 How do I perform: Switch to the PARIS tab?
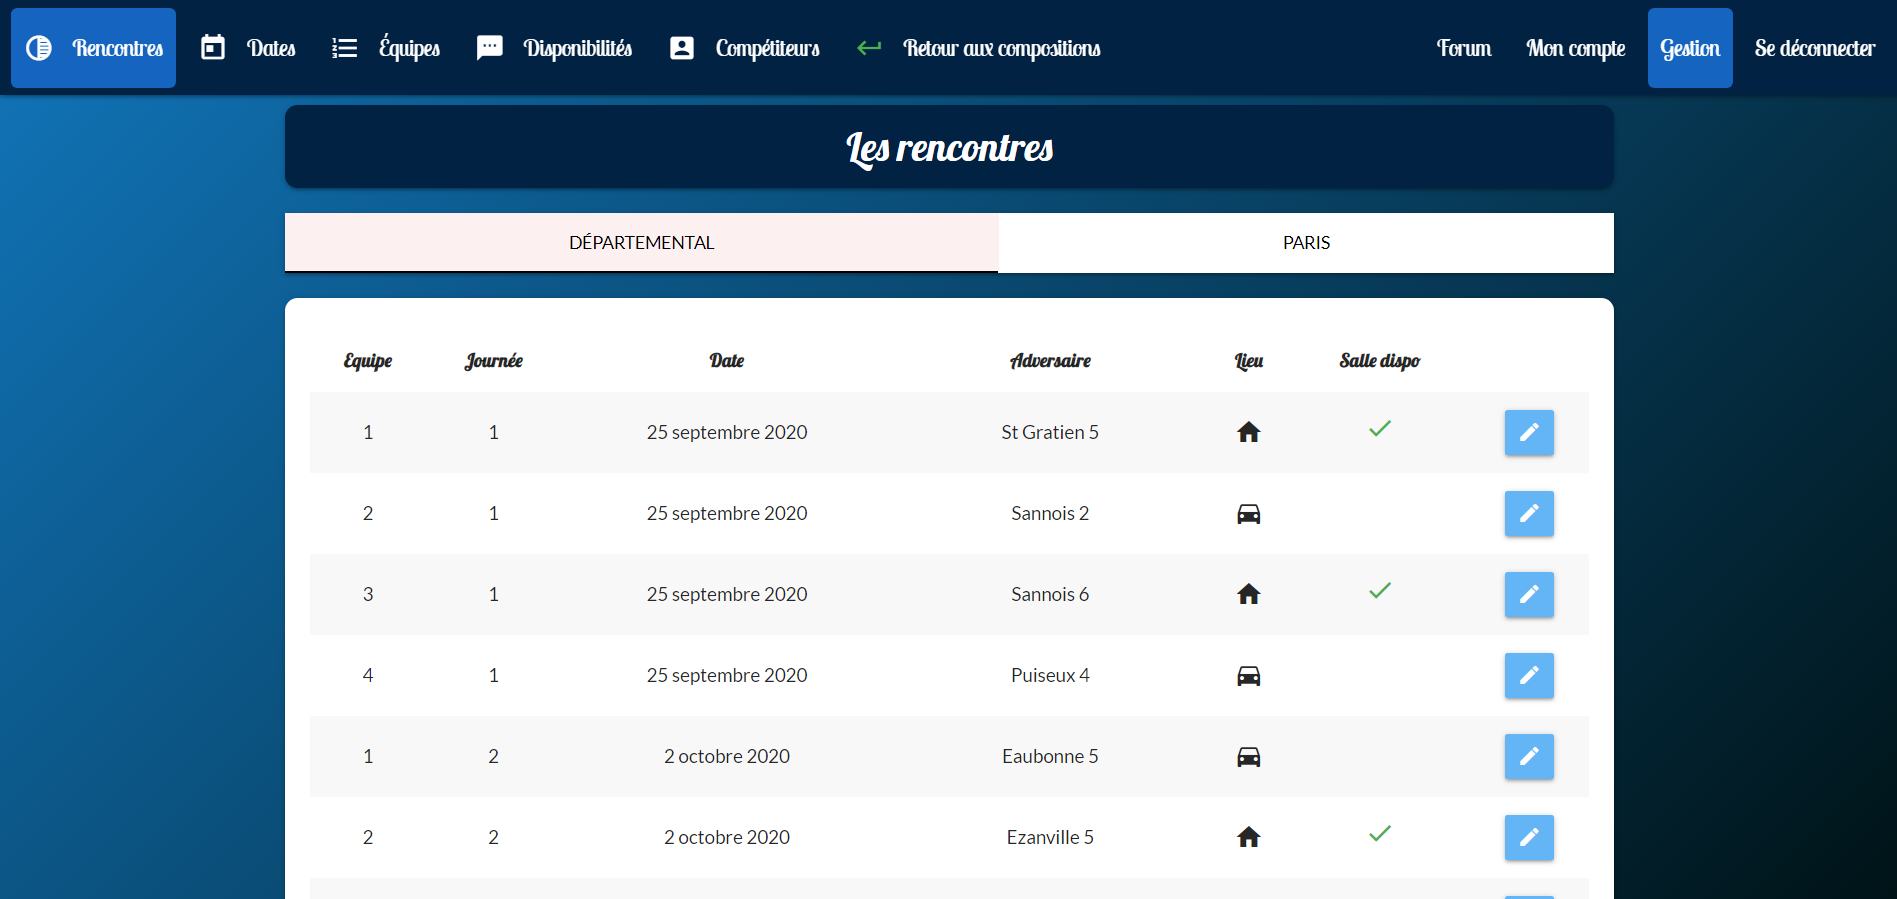[1306, 242]
